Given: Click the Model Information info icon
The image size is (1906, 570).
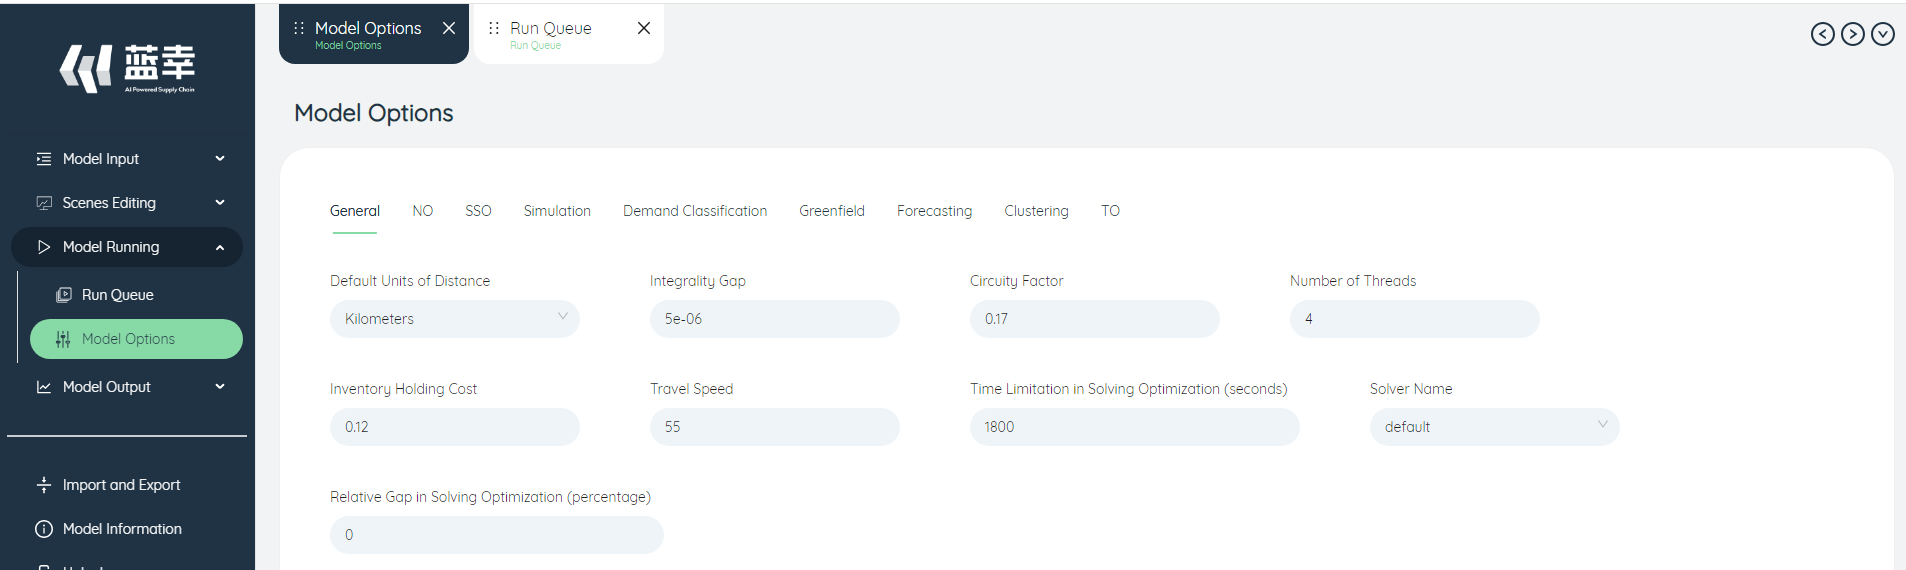Looking at the screenshot, I should click(44, 529).
